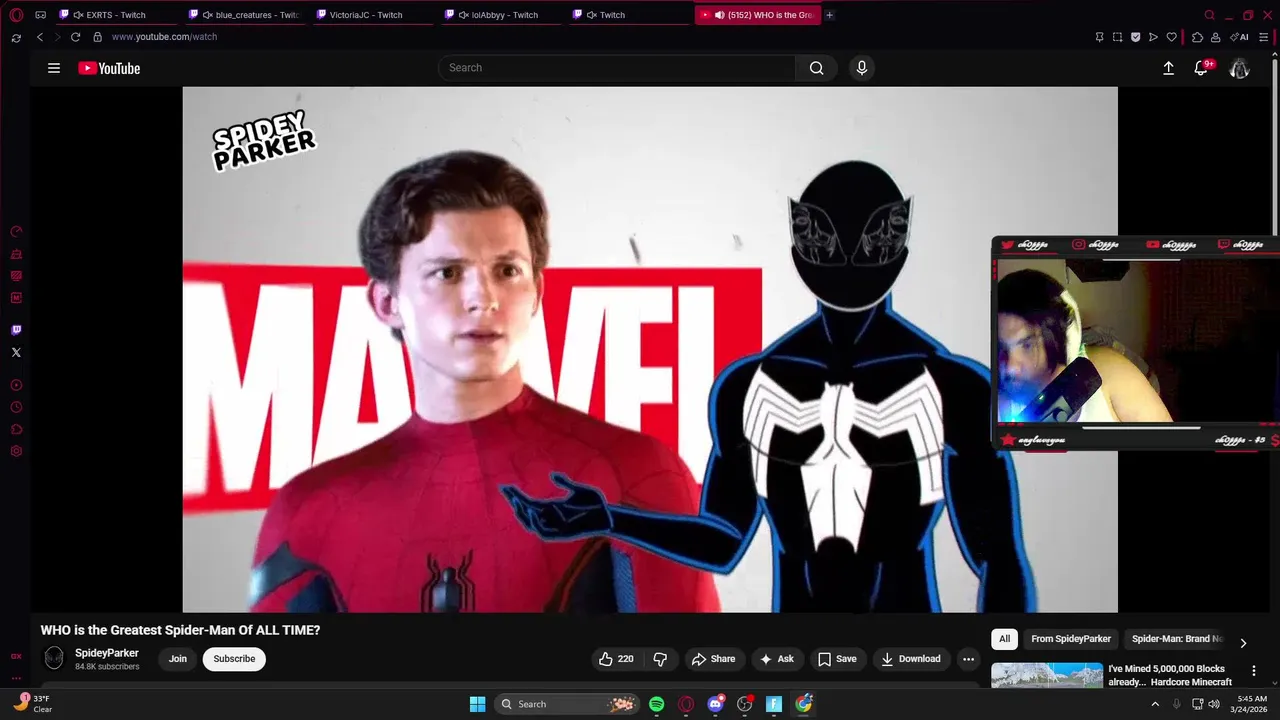Add page to bookmarks heart icon
The height and width of the screenshot is (720, 1280).
click(1171, 37)
